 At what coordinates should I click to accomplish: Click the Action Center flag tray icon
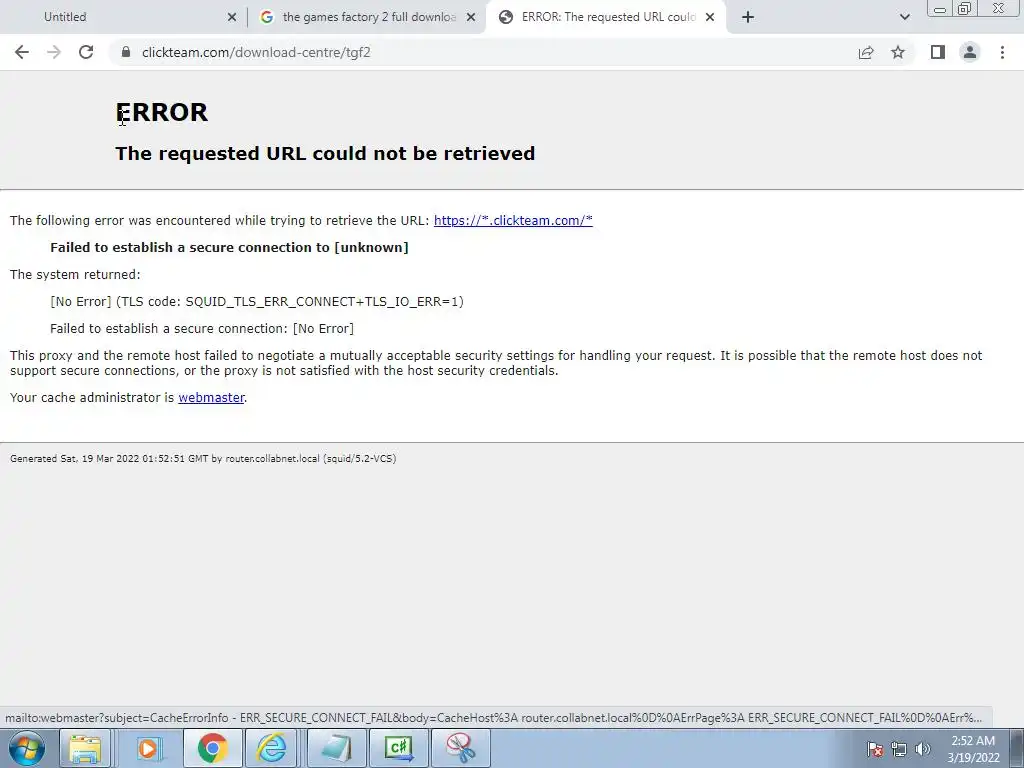[x=875, y=749]
